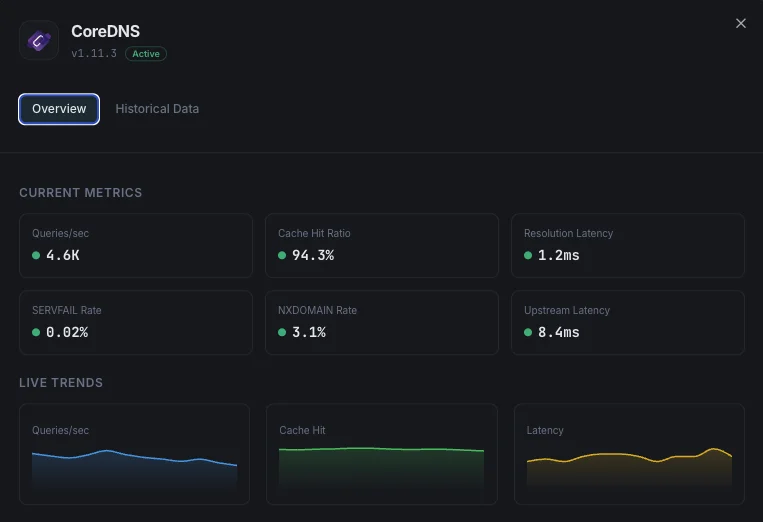
Task: Click the green Cache Hit trend chart
Action: click(382, 468)
